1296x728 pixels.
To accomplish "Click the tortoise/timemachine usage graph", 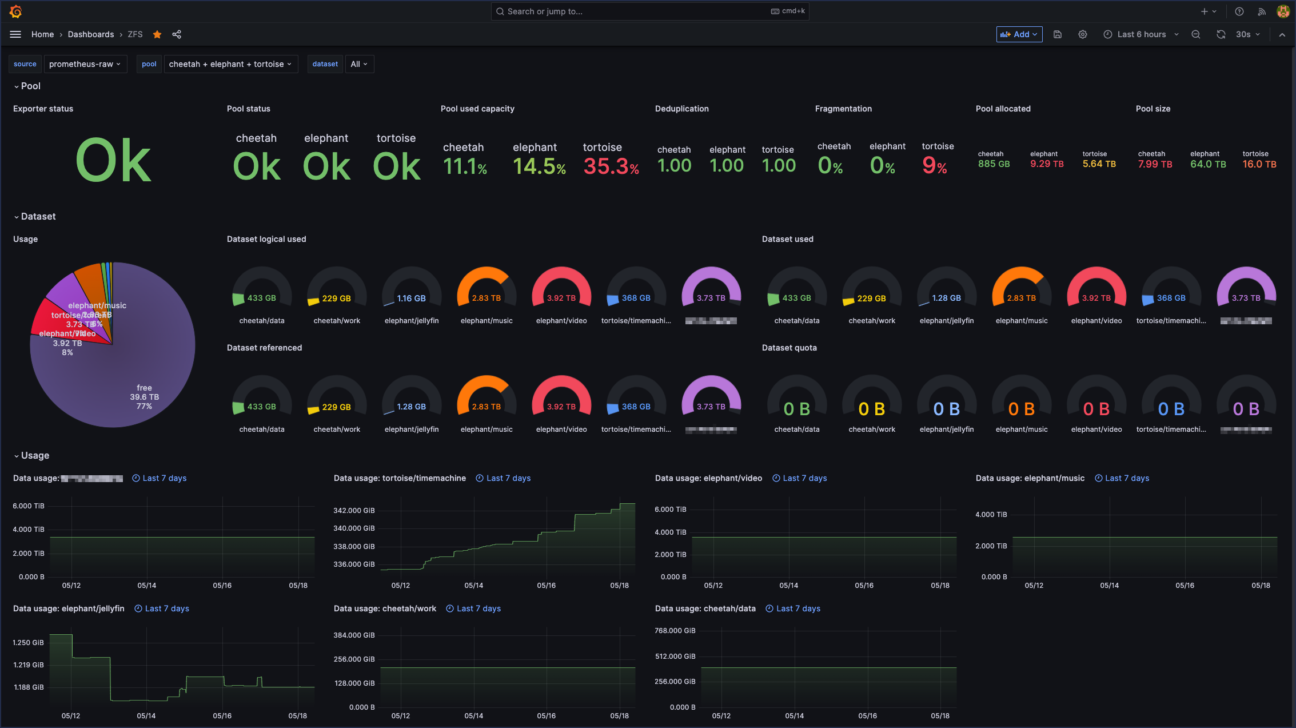I will pyautogui.click(x=507, y=535).
